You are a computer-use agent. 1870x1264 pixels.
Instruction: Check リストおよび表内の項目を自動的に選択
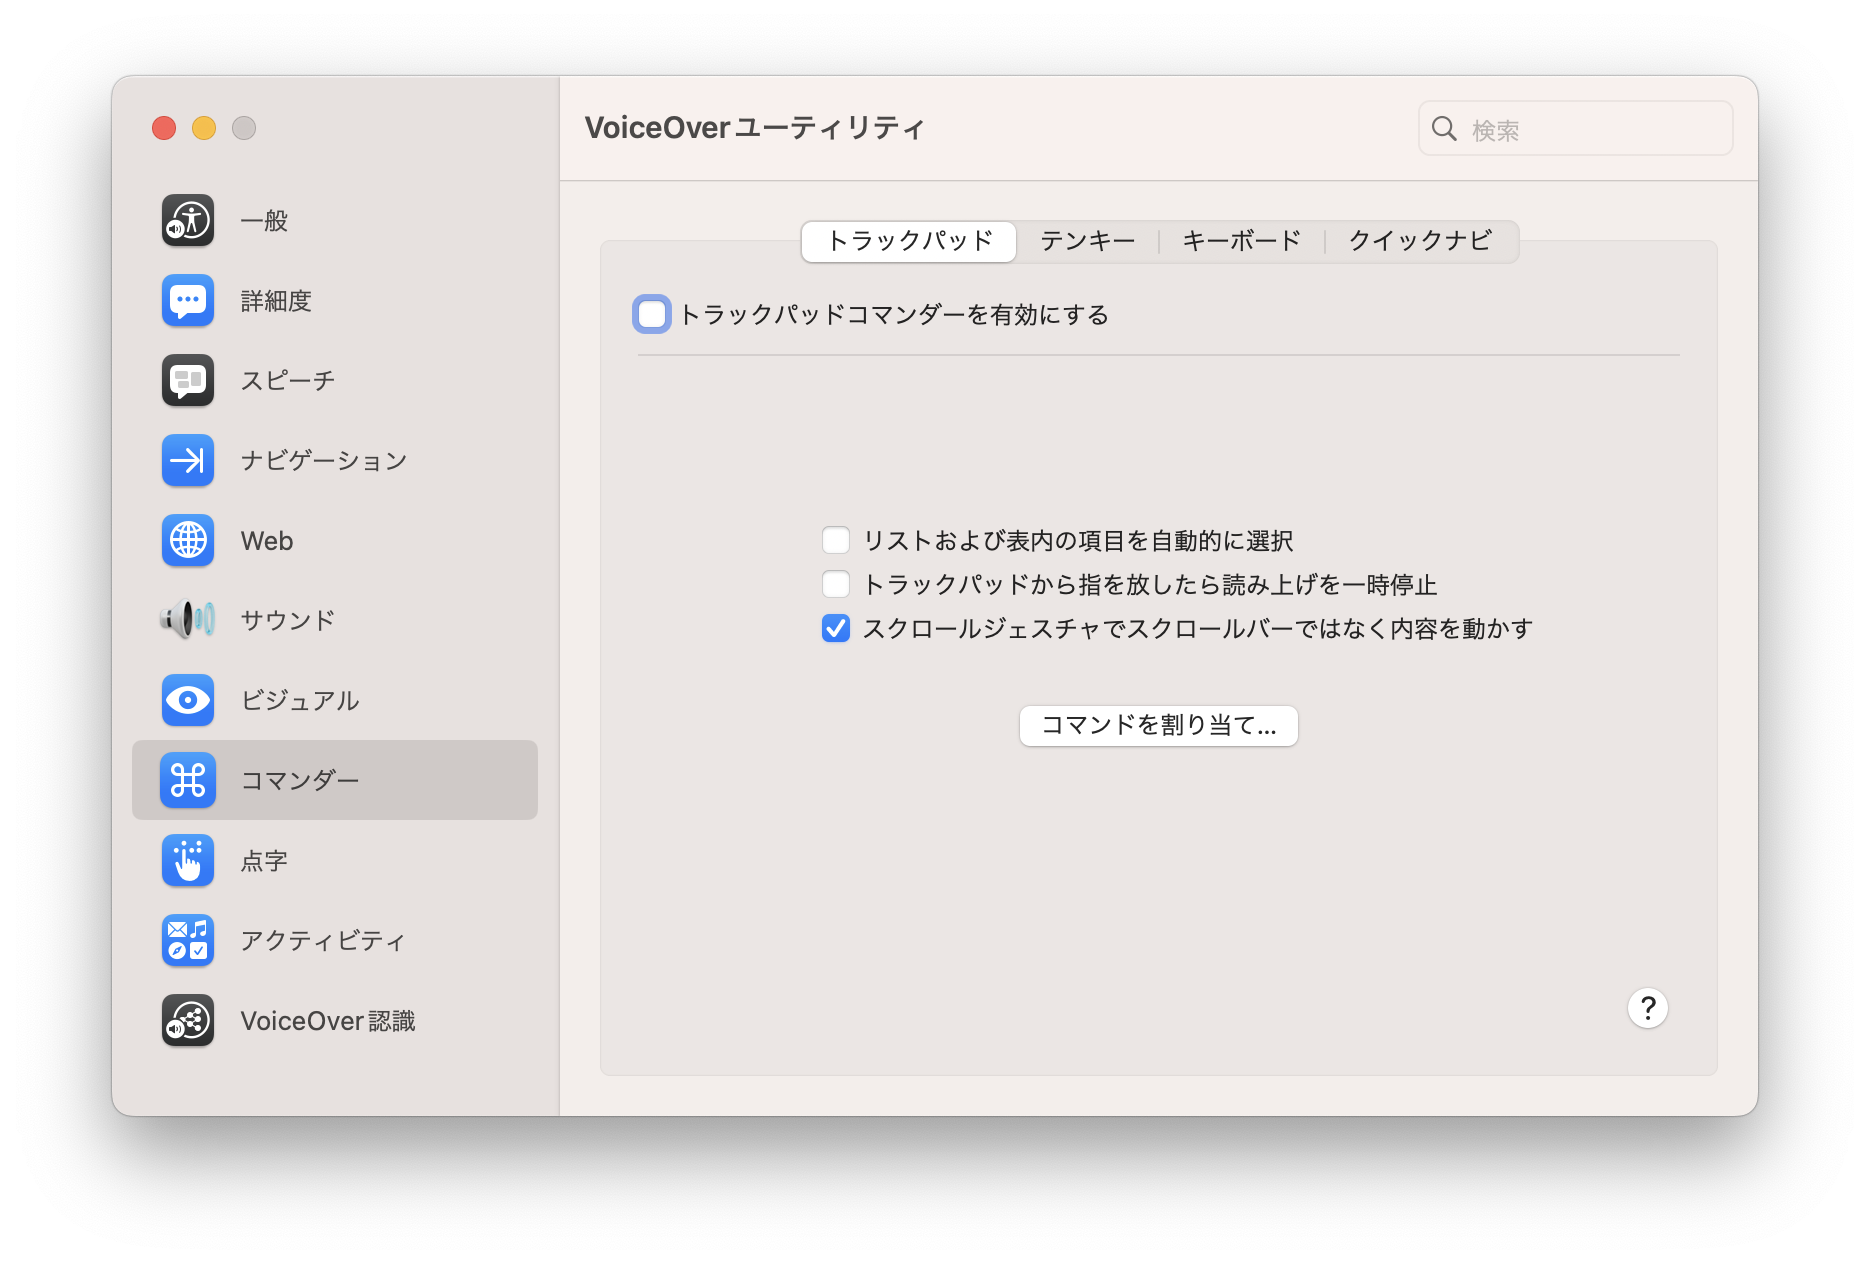pos(835,540)
